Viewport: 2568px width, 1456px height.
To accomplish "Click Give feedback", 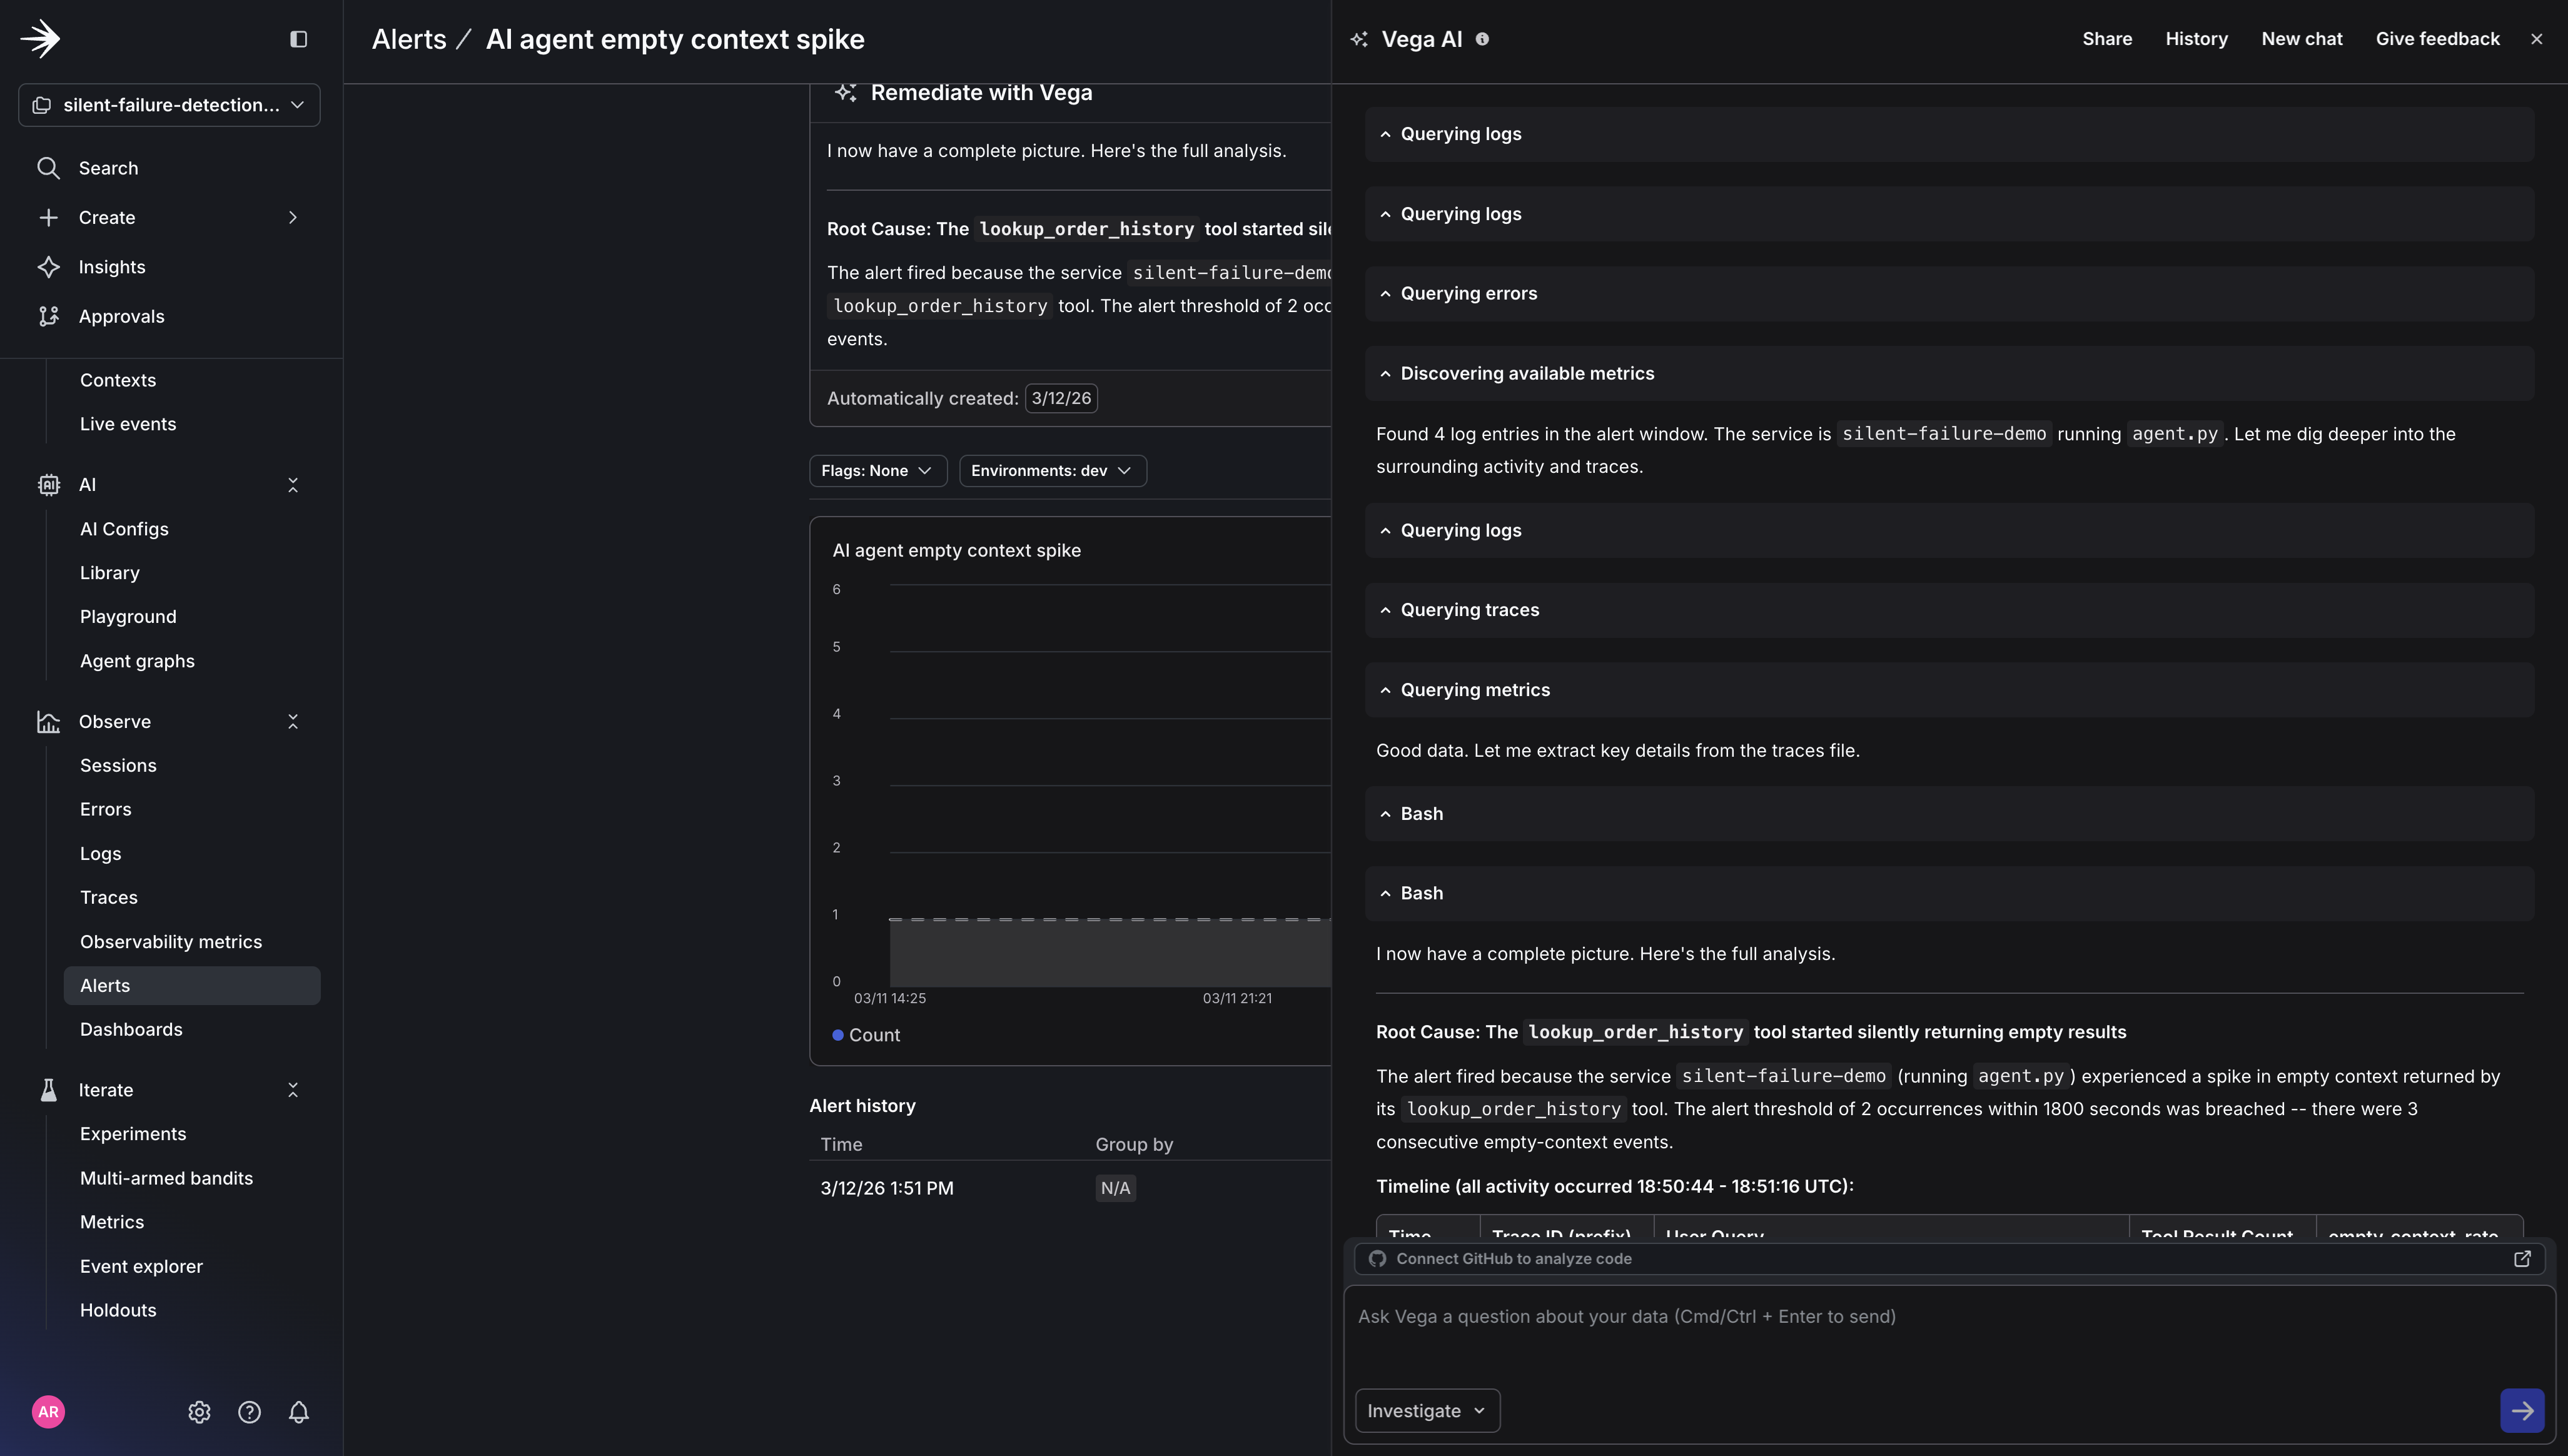I will click(x=2438, y=38).
